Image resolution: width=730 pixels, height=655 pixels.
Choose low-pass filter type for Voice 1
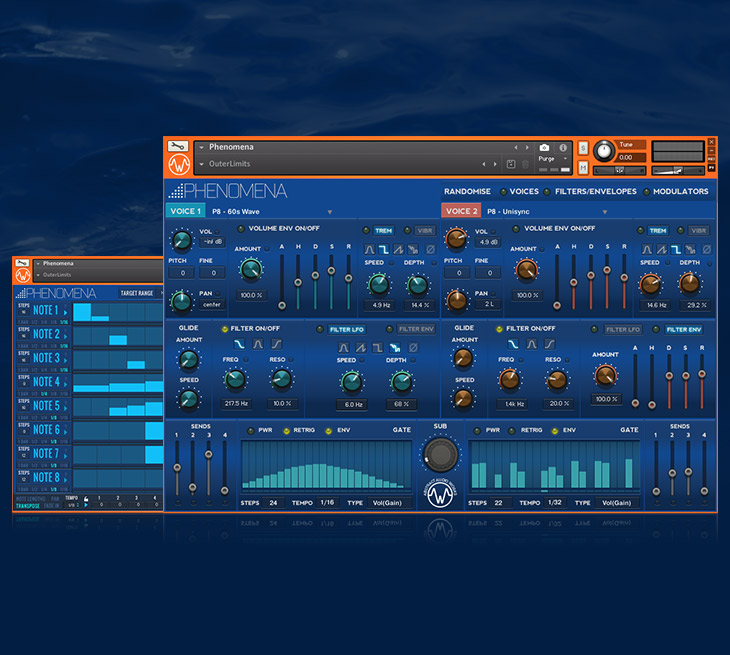(239, 344)
